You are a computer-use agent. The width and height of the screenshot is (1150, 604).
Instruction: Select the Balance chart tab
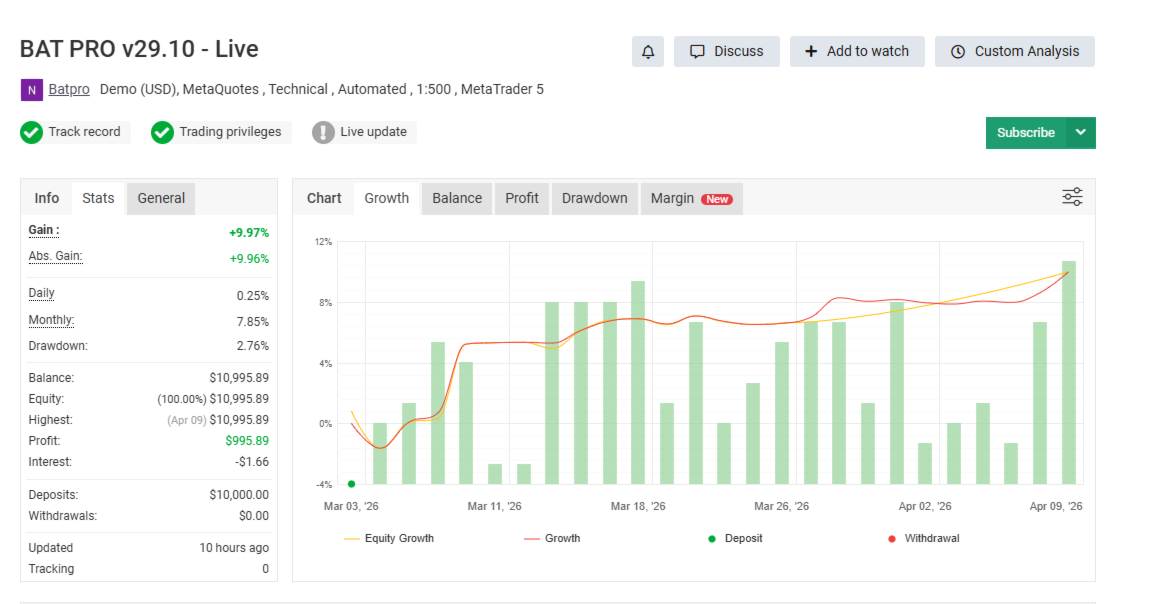point(457,198)
